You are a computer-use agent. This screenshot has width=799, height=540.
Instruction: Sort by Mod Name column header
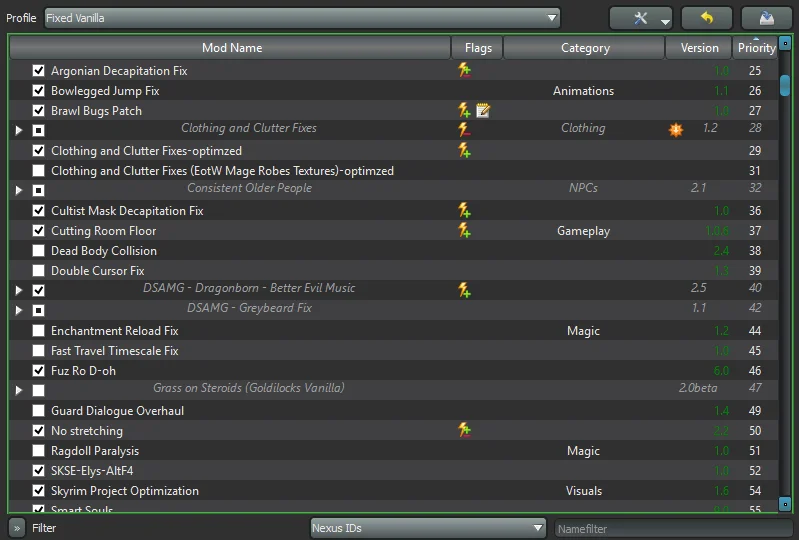point(230,47)
